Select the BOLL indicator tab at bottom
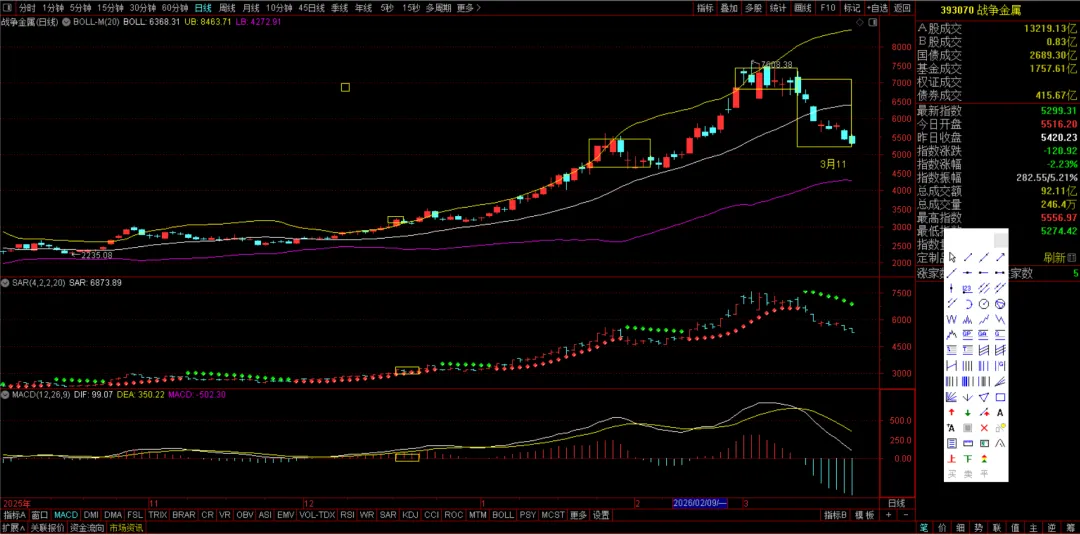This screenshot has height=535, width=1080. click(x=503, y=515)
